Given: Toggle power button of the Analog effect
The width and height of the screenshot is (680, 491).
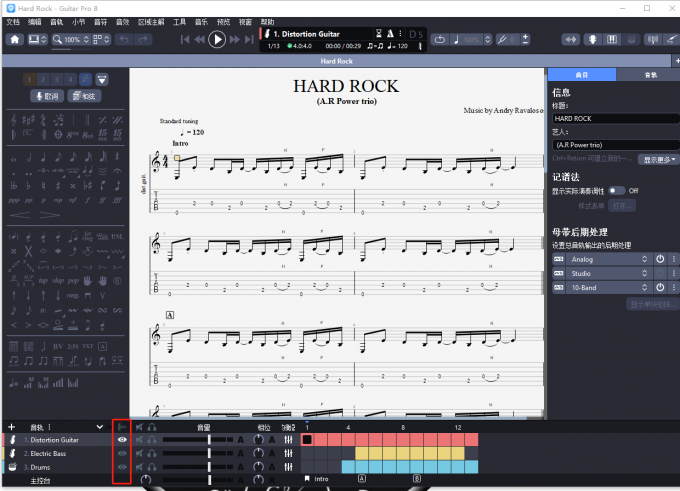Looking at the screenshot, I should click(660, 259).
